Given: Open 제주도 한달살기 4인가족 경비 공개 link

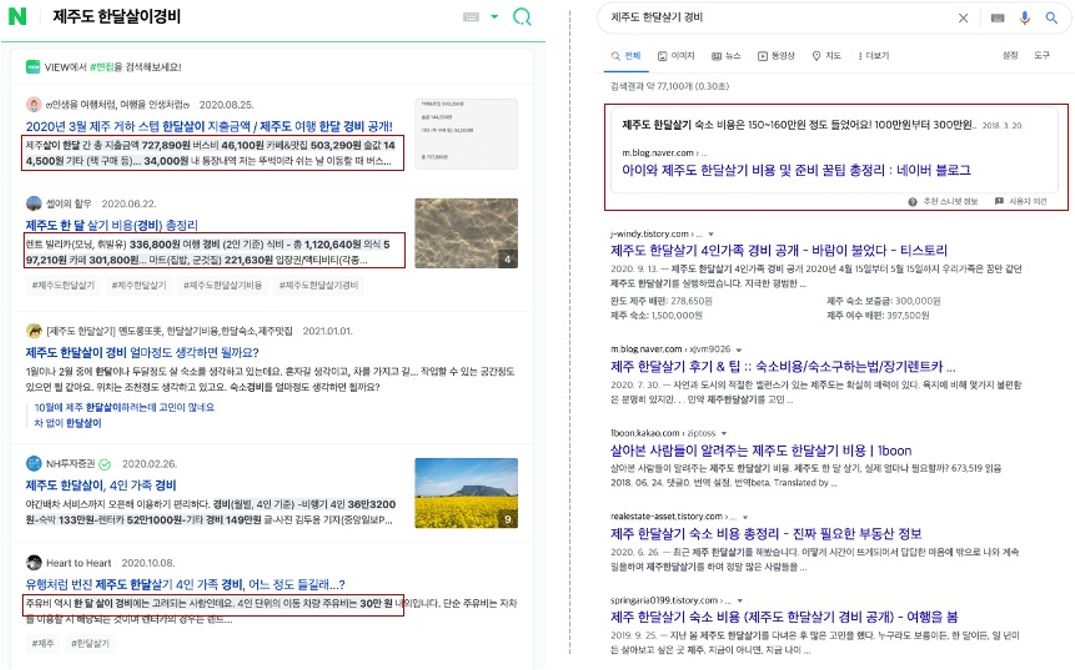Looking at the screenshot, I should (779, 250).
